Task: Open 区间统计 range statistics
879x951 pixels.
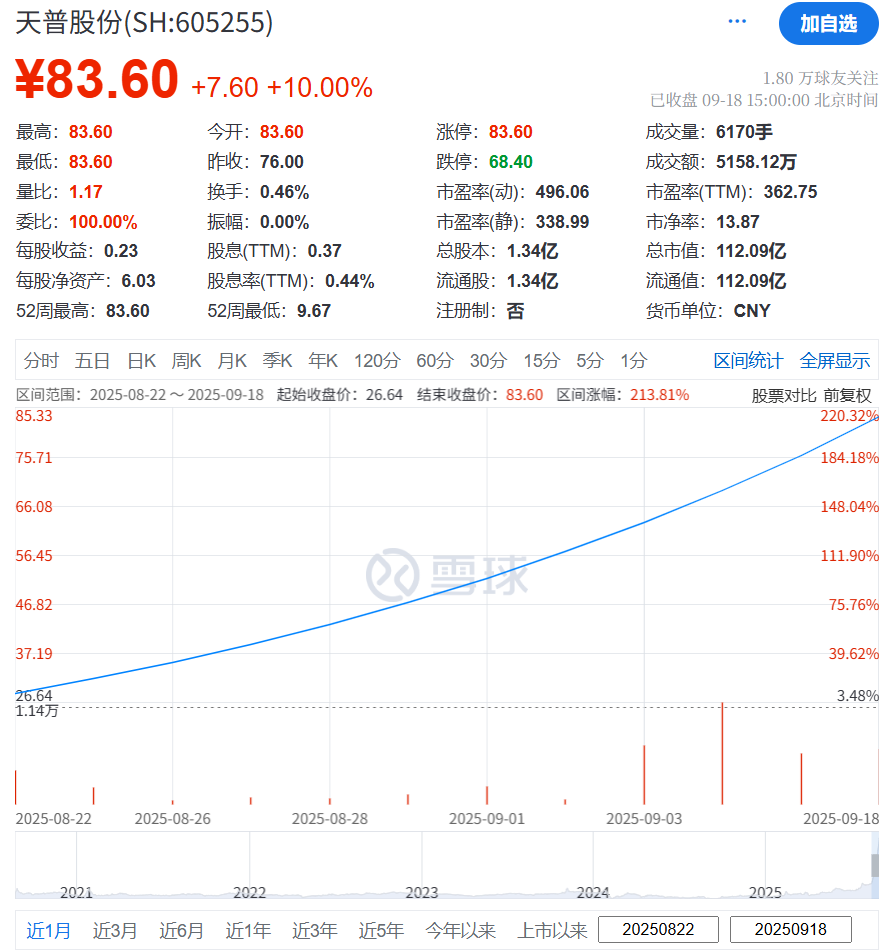Action: (x=749, y=361)
